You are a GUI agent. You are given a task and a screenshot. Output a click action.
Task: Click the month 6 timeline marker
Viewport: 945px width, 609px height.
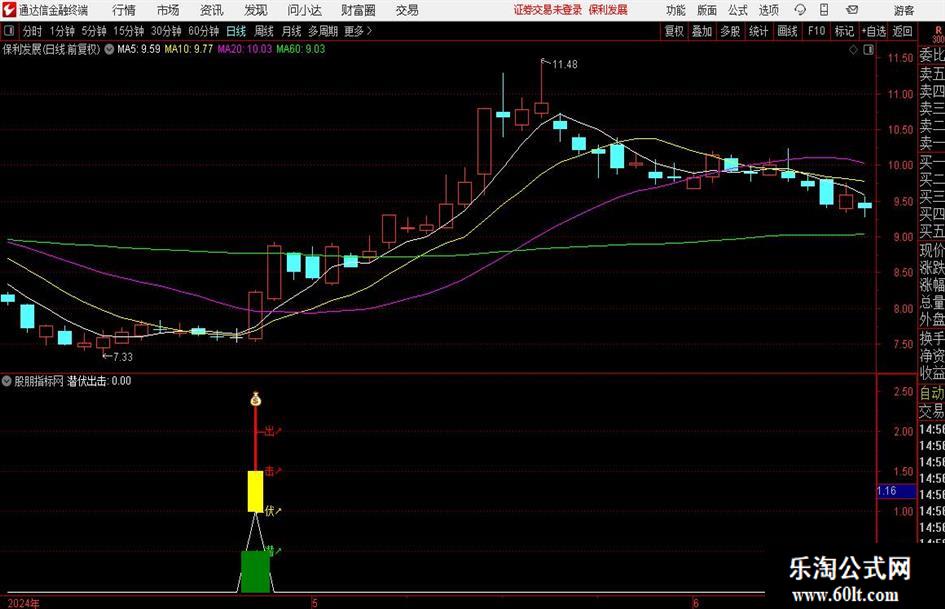pyautogui.click(x=695, y=603)
